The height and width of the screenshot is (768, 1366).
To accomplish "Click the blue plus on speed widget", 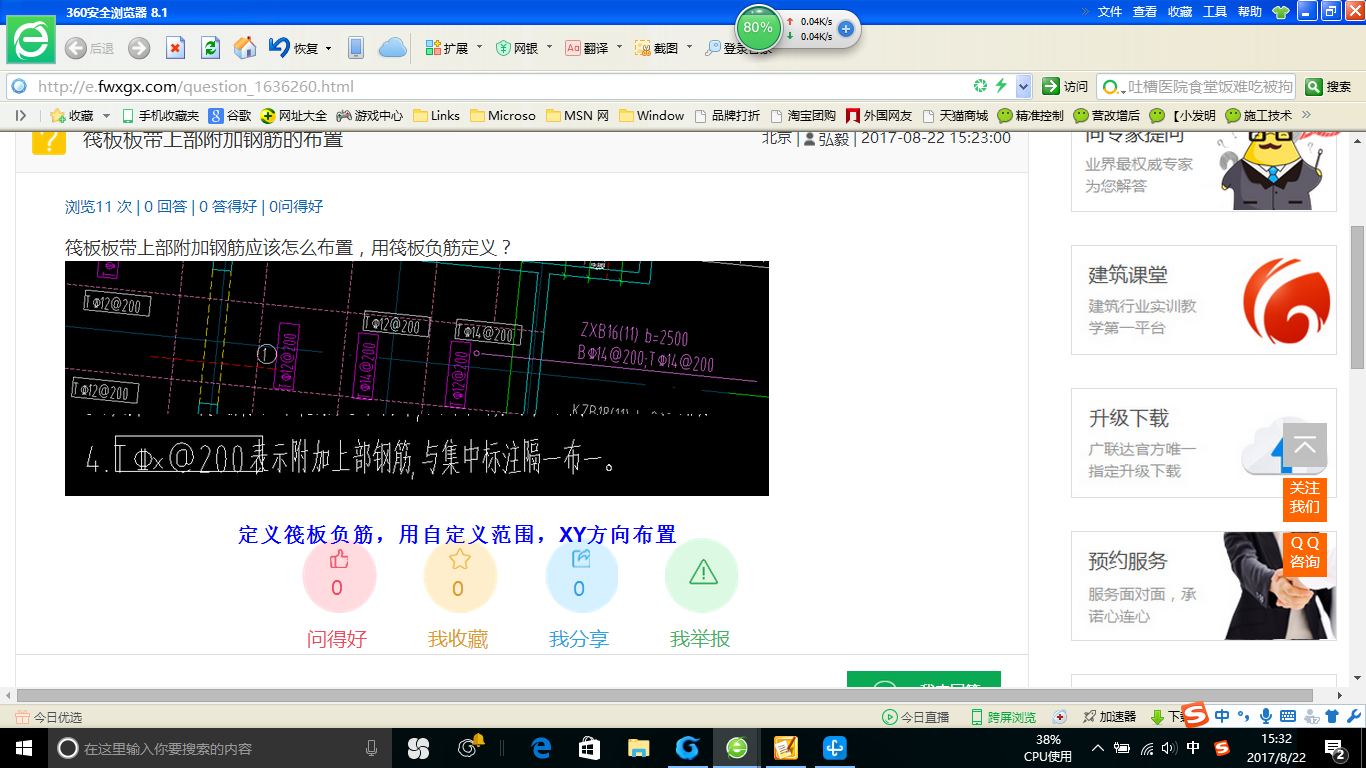I will pos(846,28).
